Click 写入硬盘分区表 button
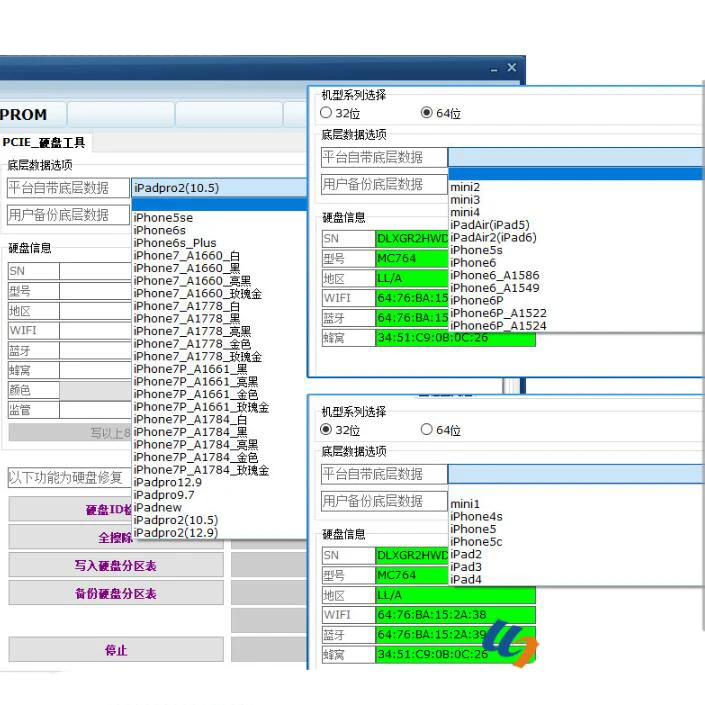 point(116,565)
